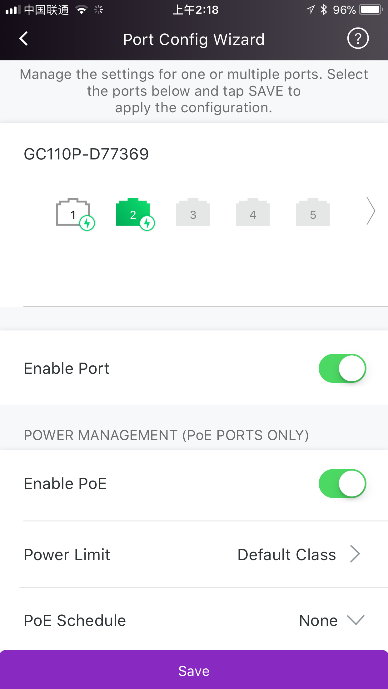Toggle the Enable PoE switch
This screenshot has width=388, height=689.
click(343, 483)
